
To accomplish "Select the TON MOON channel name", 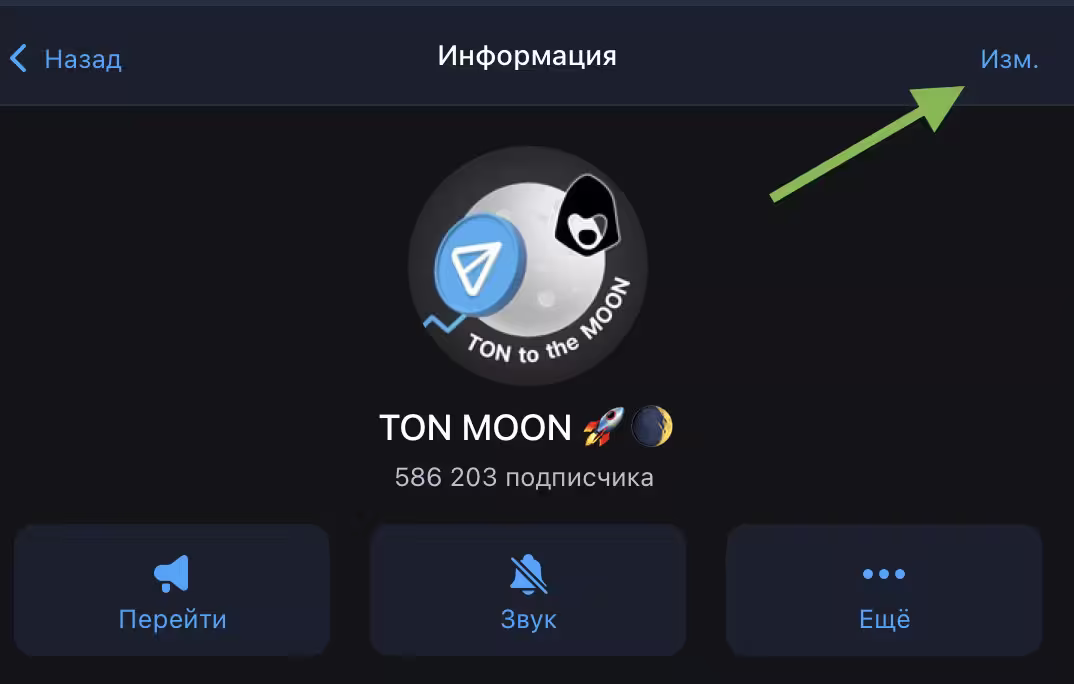I will pos(475,427).
